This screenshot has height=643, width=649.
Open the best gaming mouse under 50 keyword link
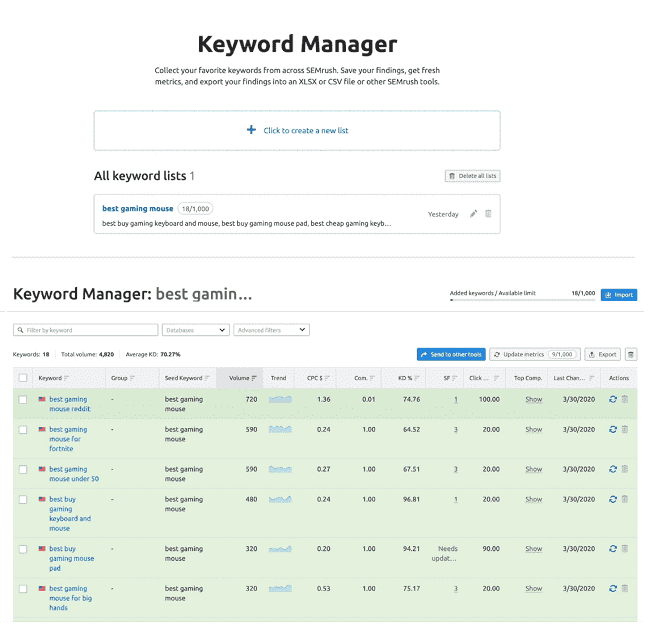coord(74,474)
